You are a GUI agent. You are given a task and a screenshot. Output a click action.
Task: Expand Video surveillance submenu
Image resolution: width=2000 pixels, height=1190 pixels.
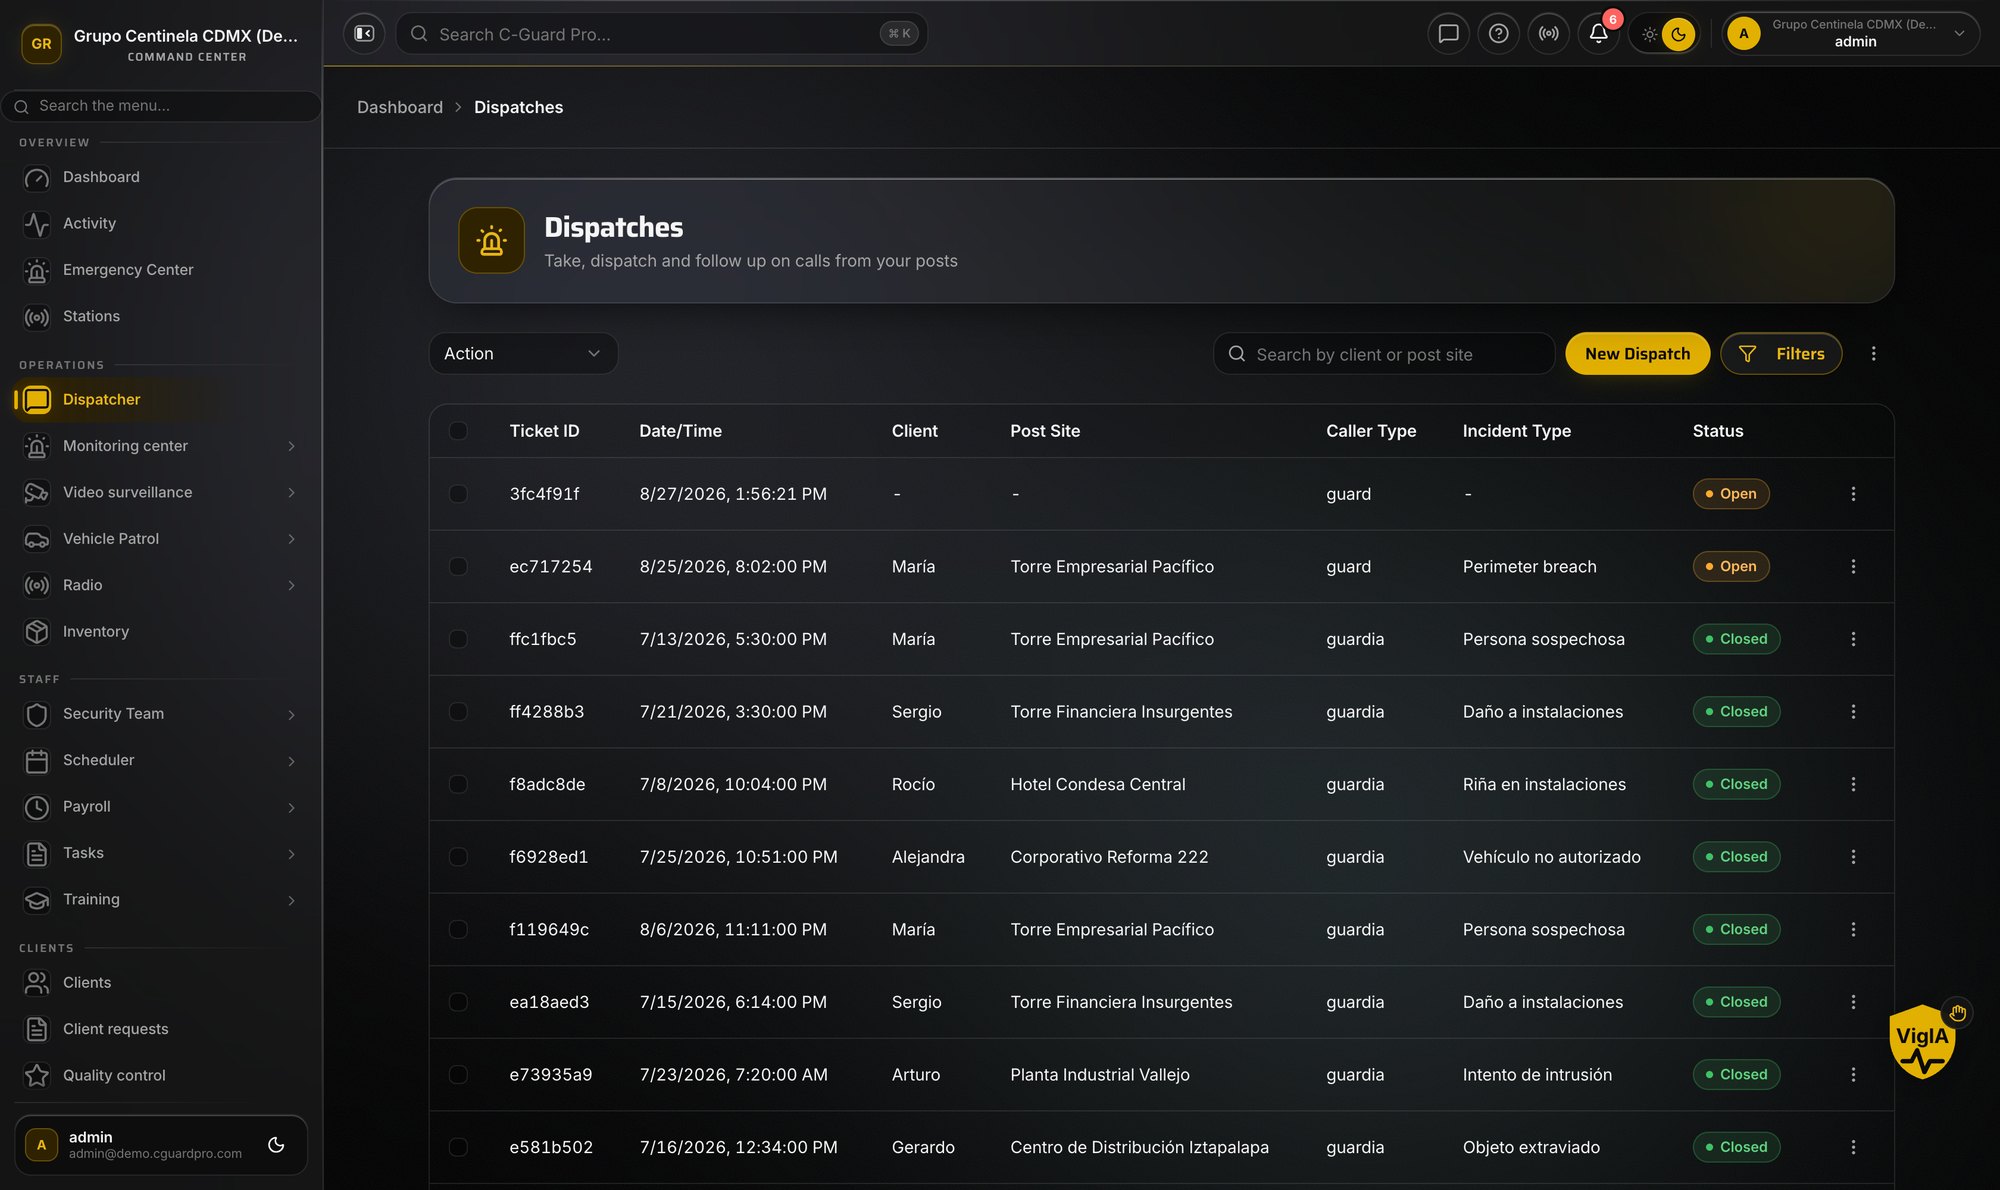tap(291, 492)
